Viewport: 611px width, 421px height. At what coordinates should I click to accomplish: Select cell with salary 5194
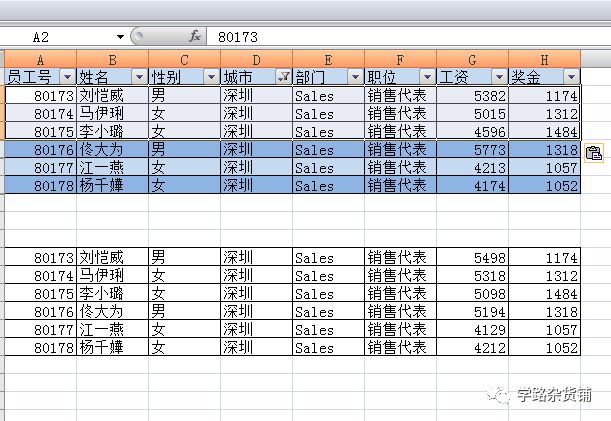coord(472,311)
